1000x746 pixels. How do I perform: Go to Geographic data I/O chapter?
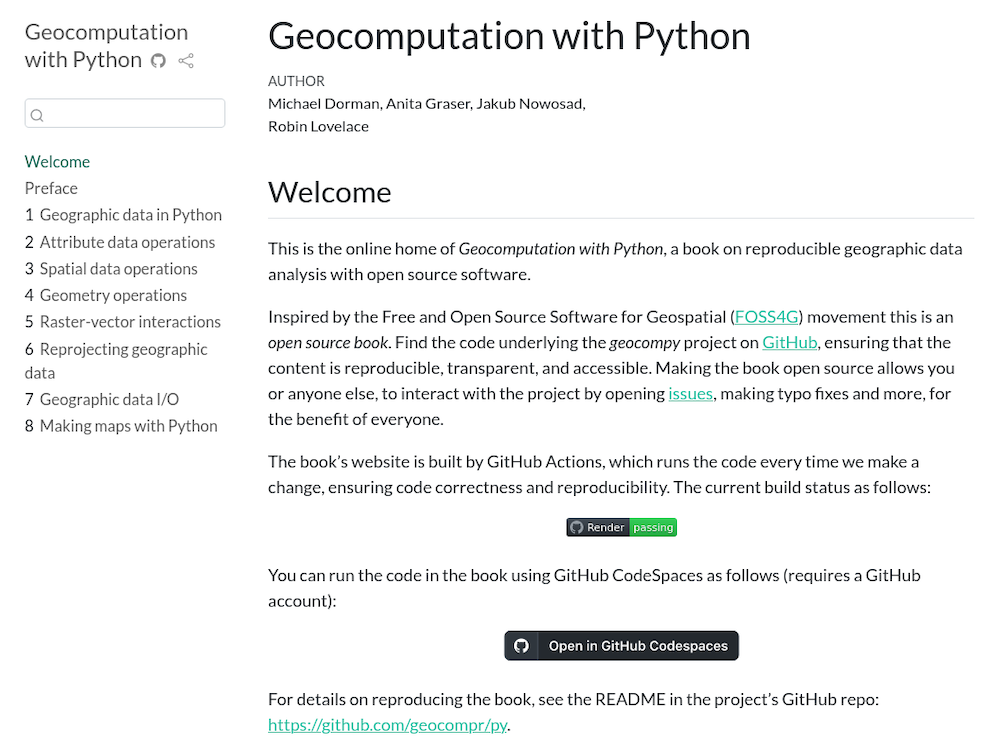(x=102, y=399)
